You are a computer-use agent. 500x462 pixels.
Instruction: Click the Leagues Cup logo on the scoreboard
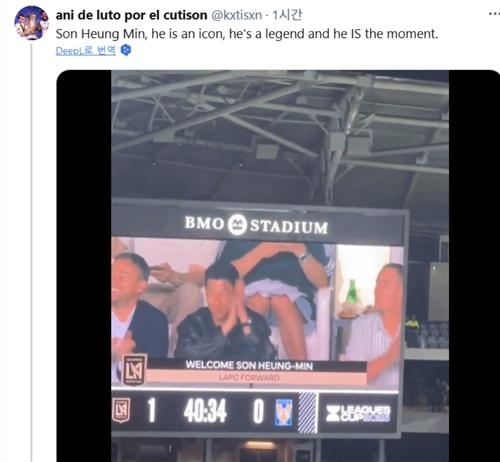click(x=358, y=413)
